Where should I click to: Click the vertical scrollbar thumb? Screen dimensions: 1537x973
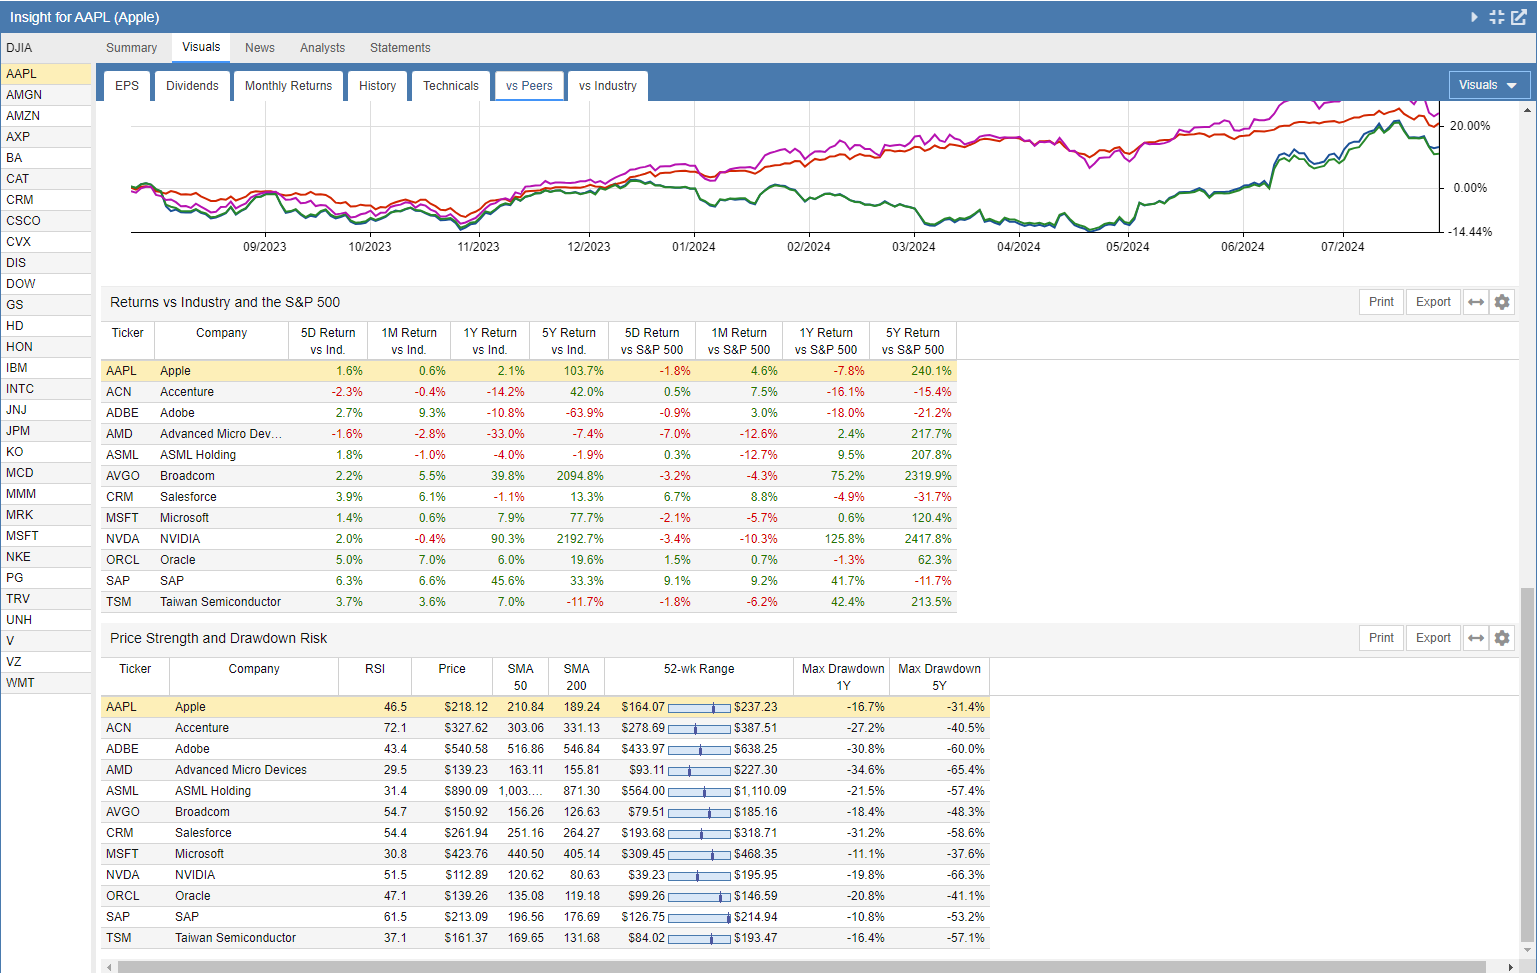click(x=1526, y=764)
